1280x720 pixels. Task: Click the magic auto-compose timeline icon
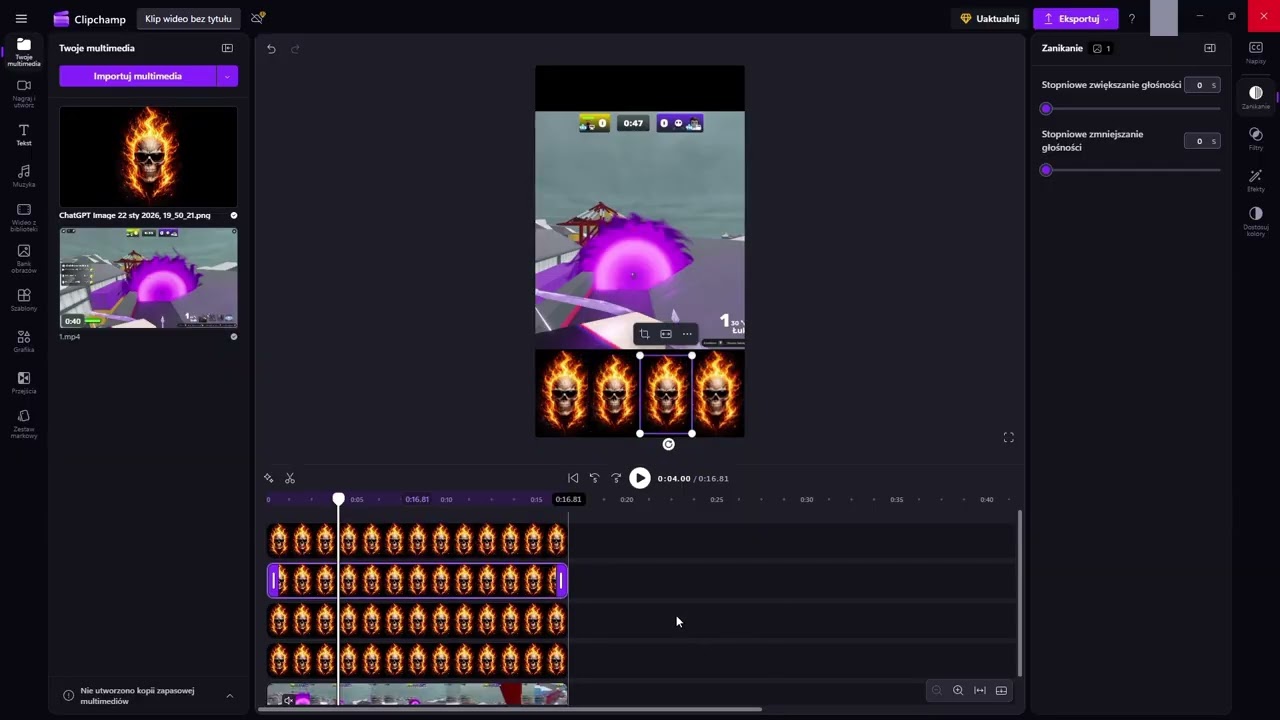(268, 478)
